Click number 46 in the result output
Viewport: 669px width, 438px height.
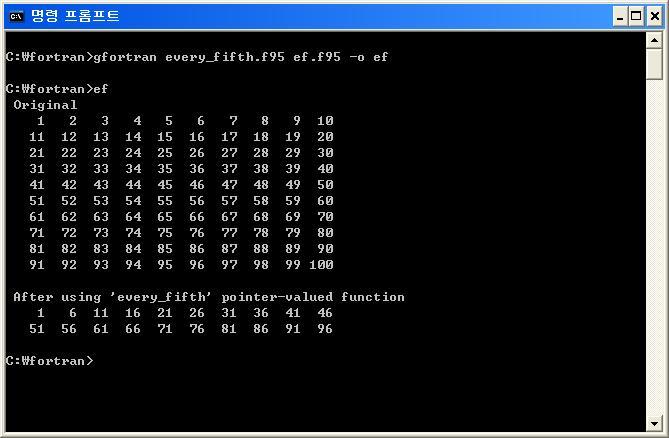tap(325, 313)
